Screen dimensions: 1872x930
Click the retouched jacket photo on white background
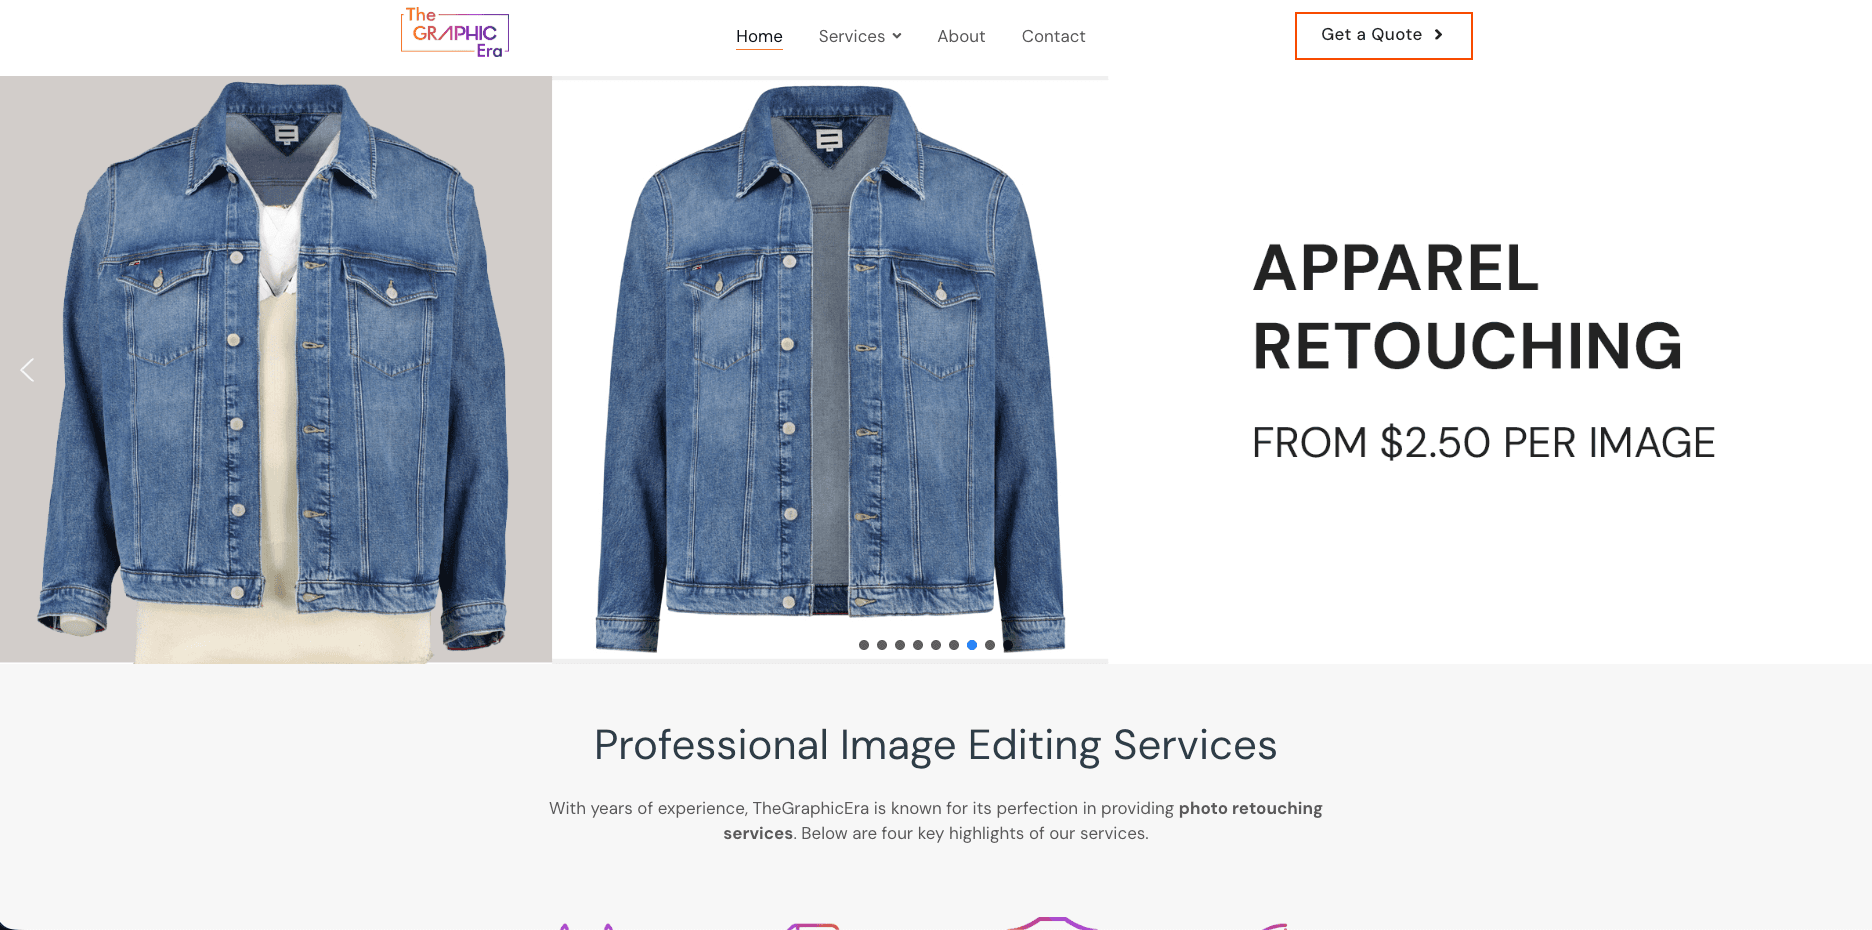pyautogui.click(x=830, y=369)
